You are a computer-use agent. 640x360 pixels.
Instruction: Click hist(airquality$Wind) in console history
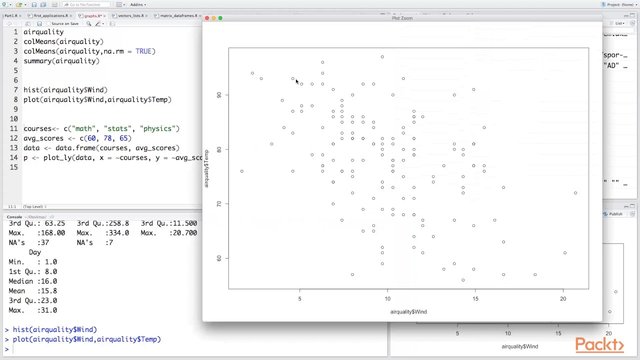[55, 329]
